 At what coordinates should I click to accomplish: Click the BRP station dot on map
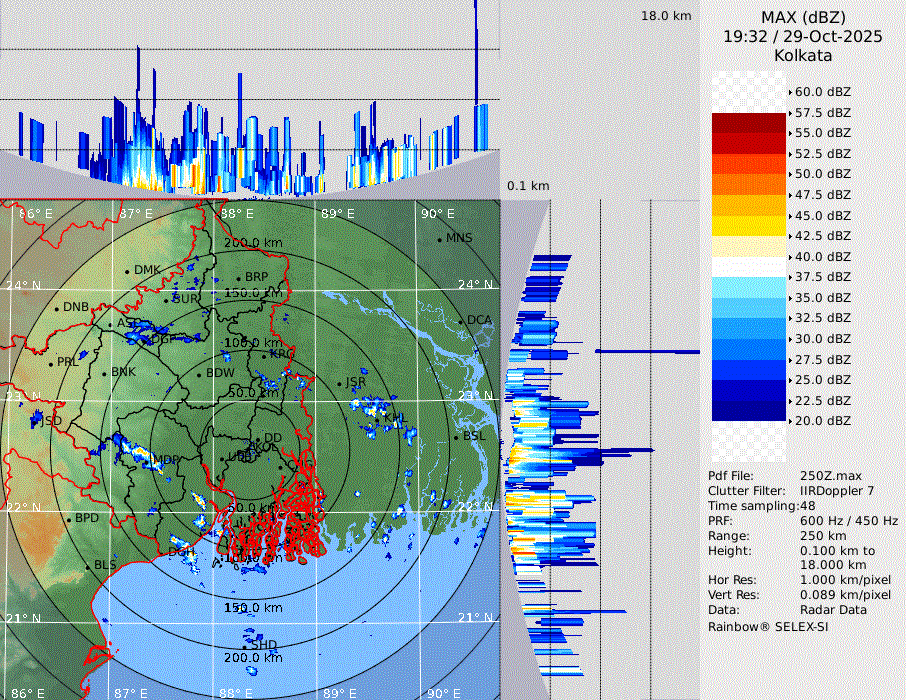[x=238, y=278]
